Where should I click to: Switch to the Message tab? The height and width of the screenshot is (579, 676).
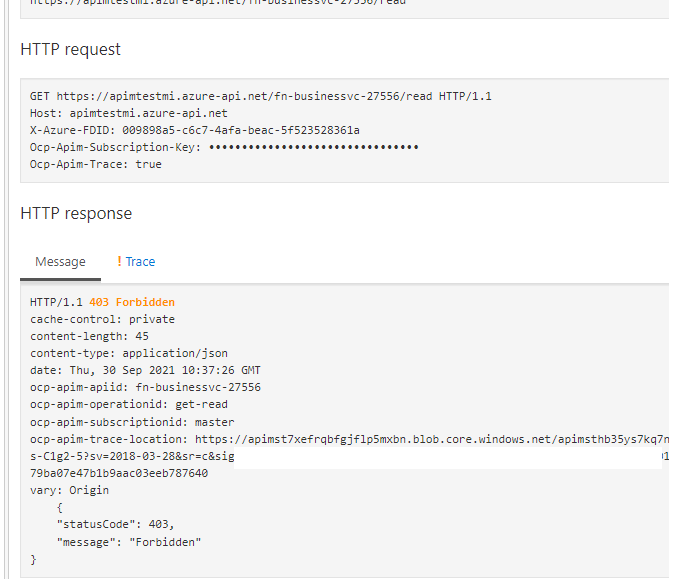pyautogui.click(x=60, y=262)
